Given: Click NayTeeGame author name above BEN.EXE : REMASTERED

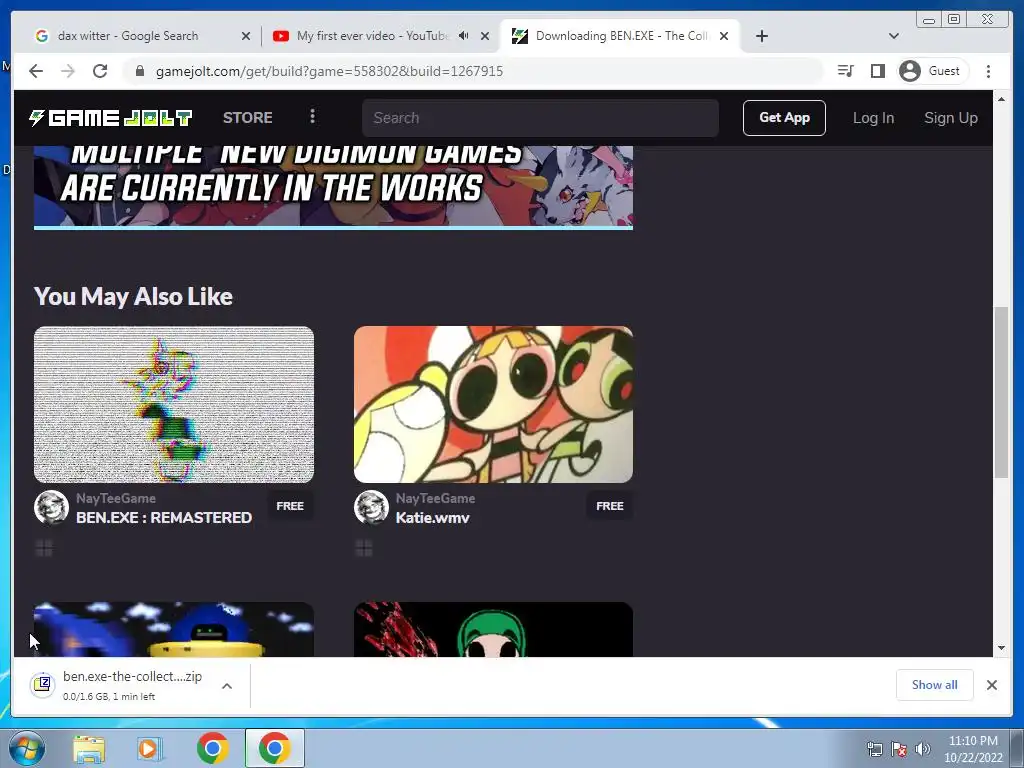Looking at the screenshot, I should pyautogui.click(x=116, y=498).
